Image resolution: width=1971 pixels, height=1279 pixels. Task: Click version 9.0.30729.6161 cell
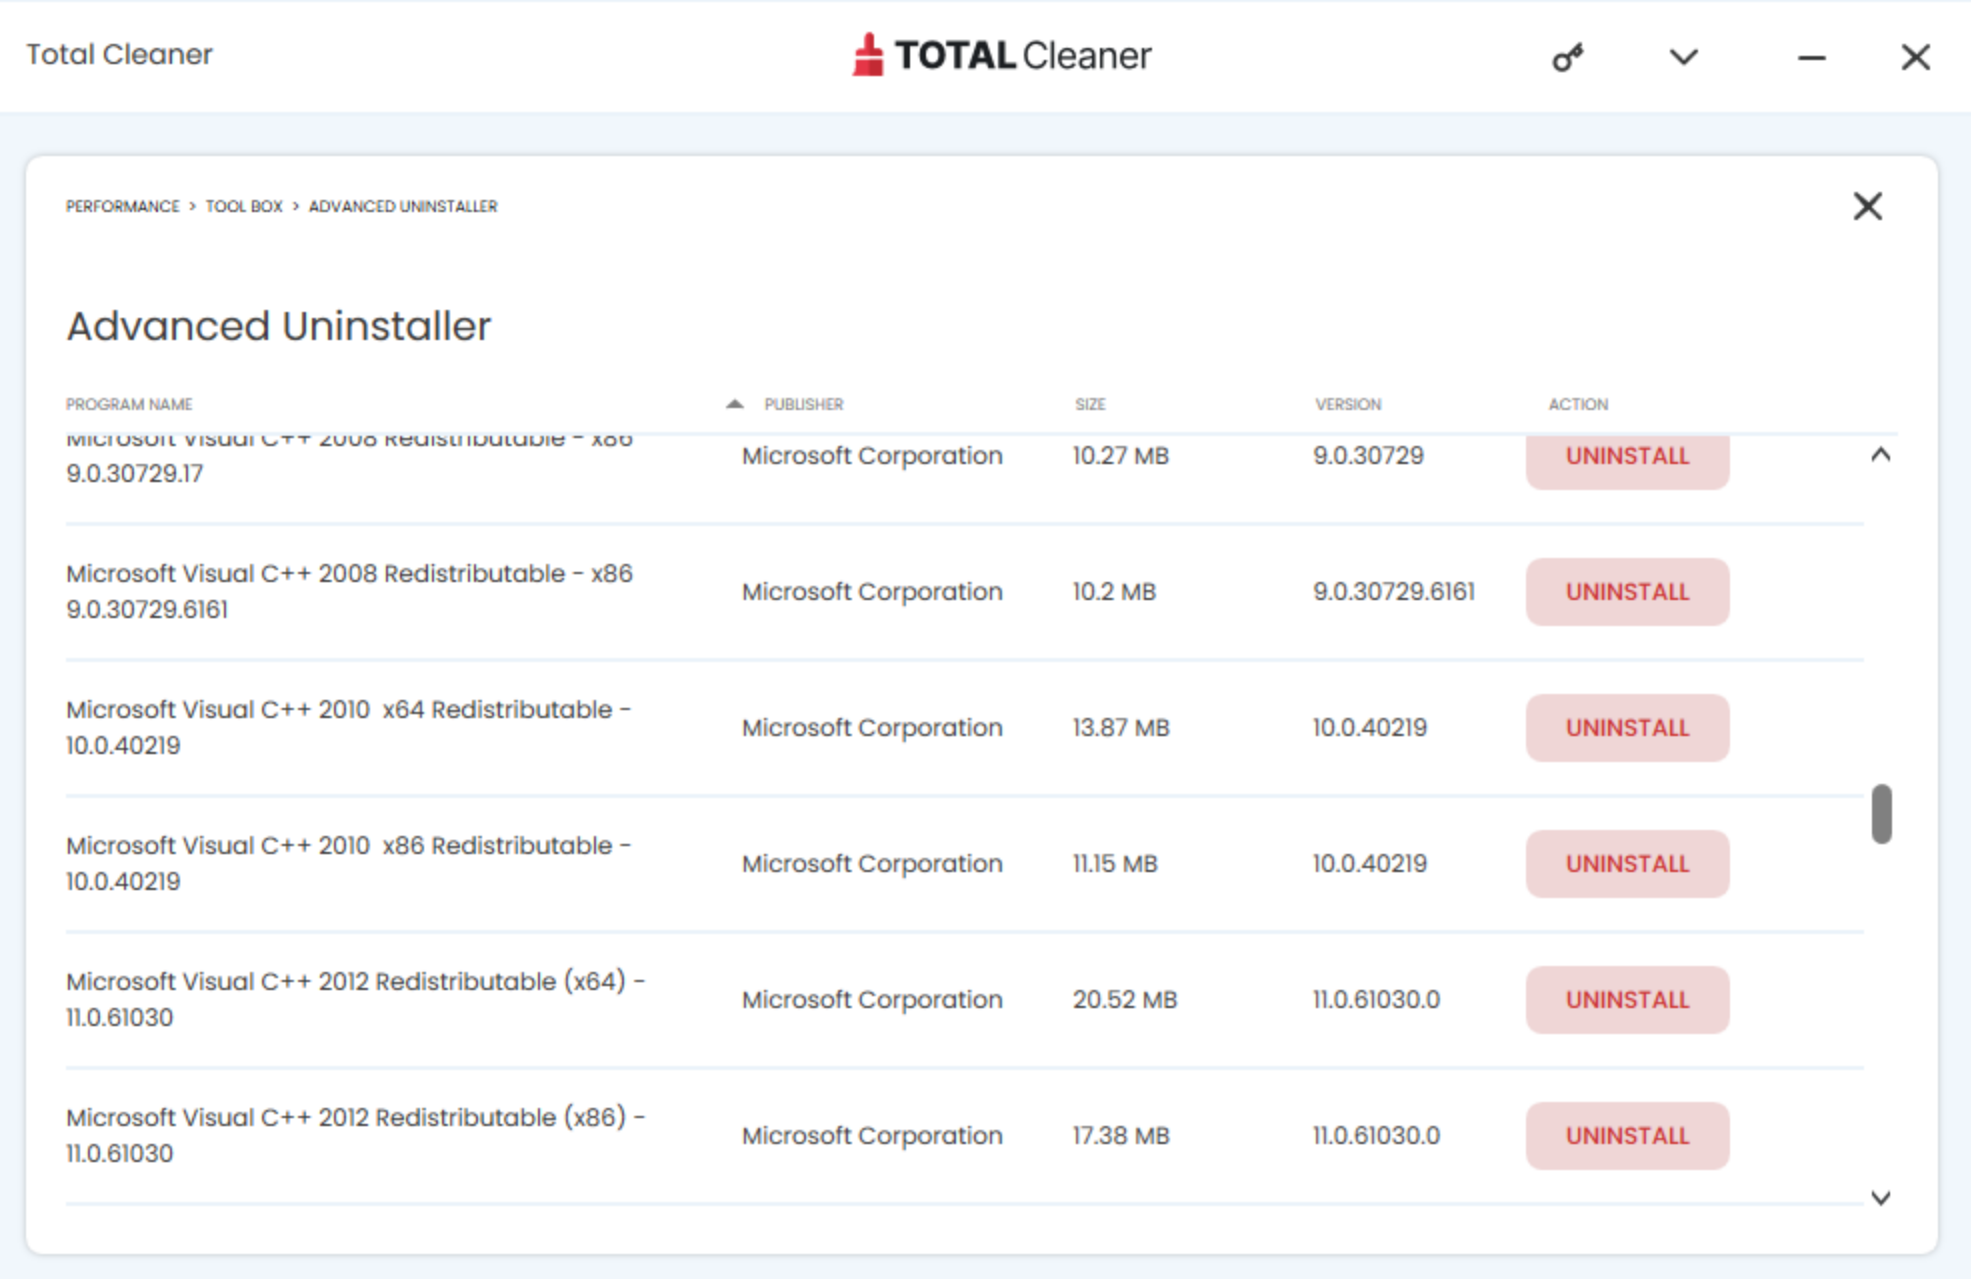1394,592
